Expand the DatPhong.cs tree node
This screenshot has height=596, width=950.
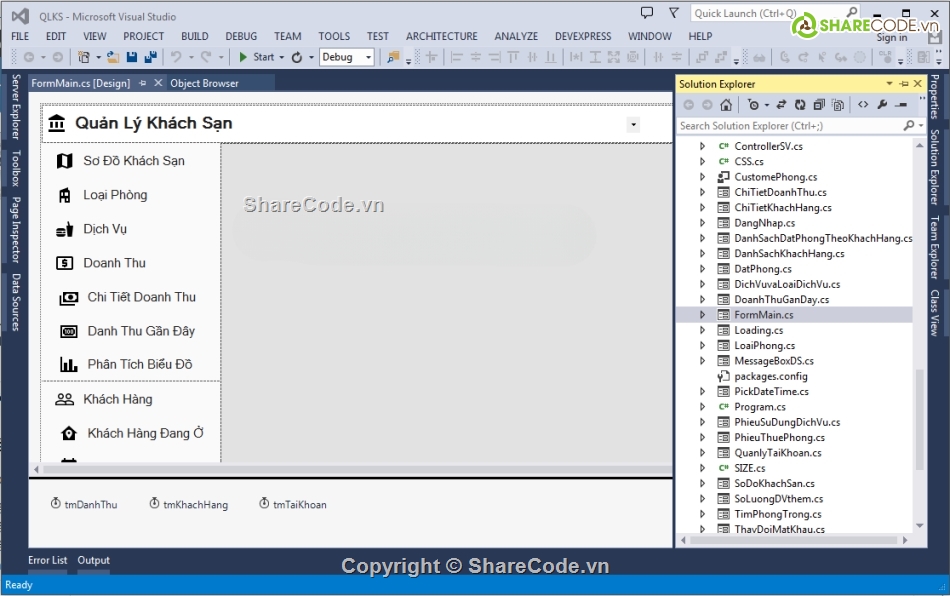pyautogui.click(x=702, y=269)
